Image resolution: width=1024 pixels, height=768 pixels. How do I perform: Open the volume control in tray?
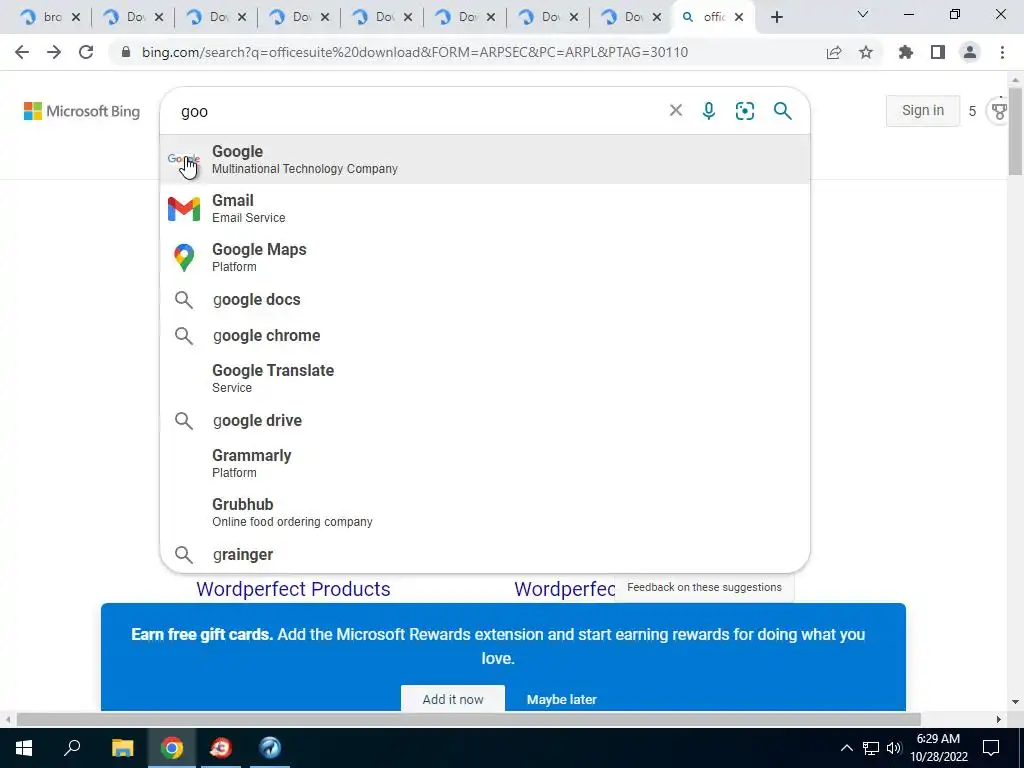[894, 748]
